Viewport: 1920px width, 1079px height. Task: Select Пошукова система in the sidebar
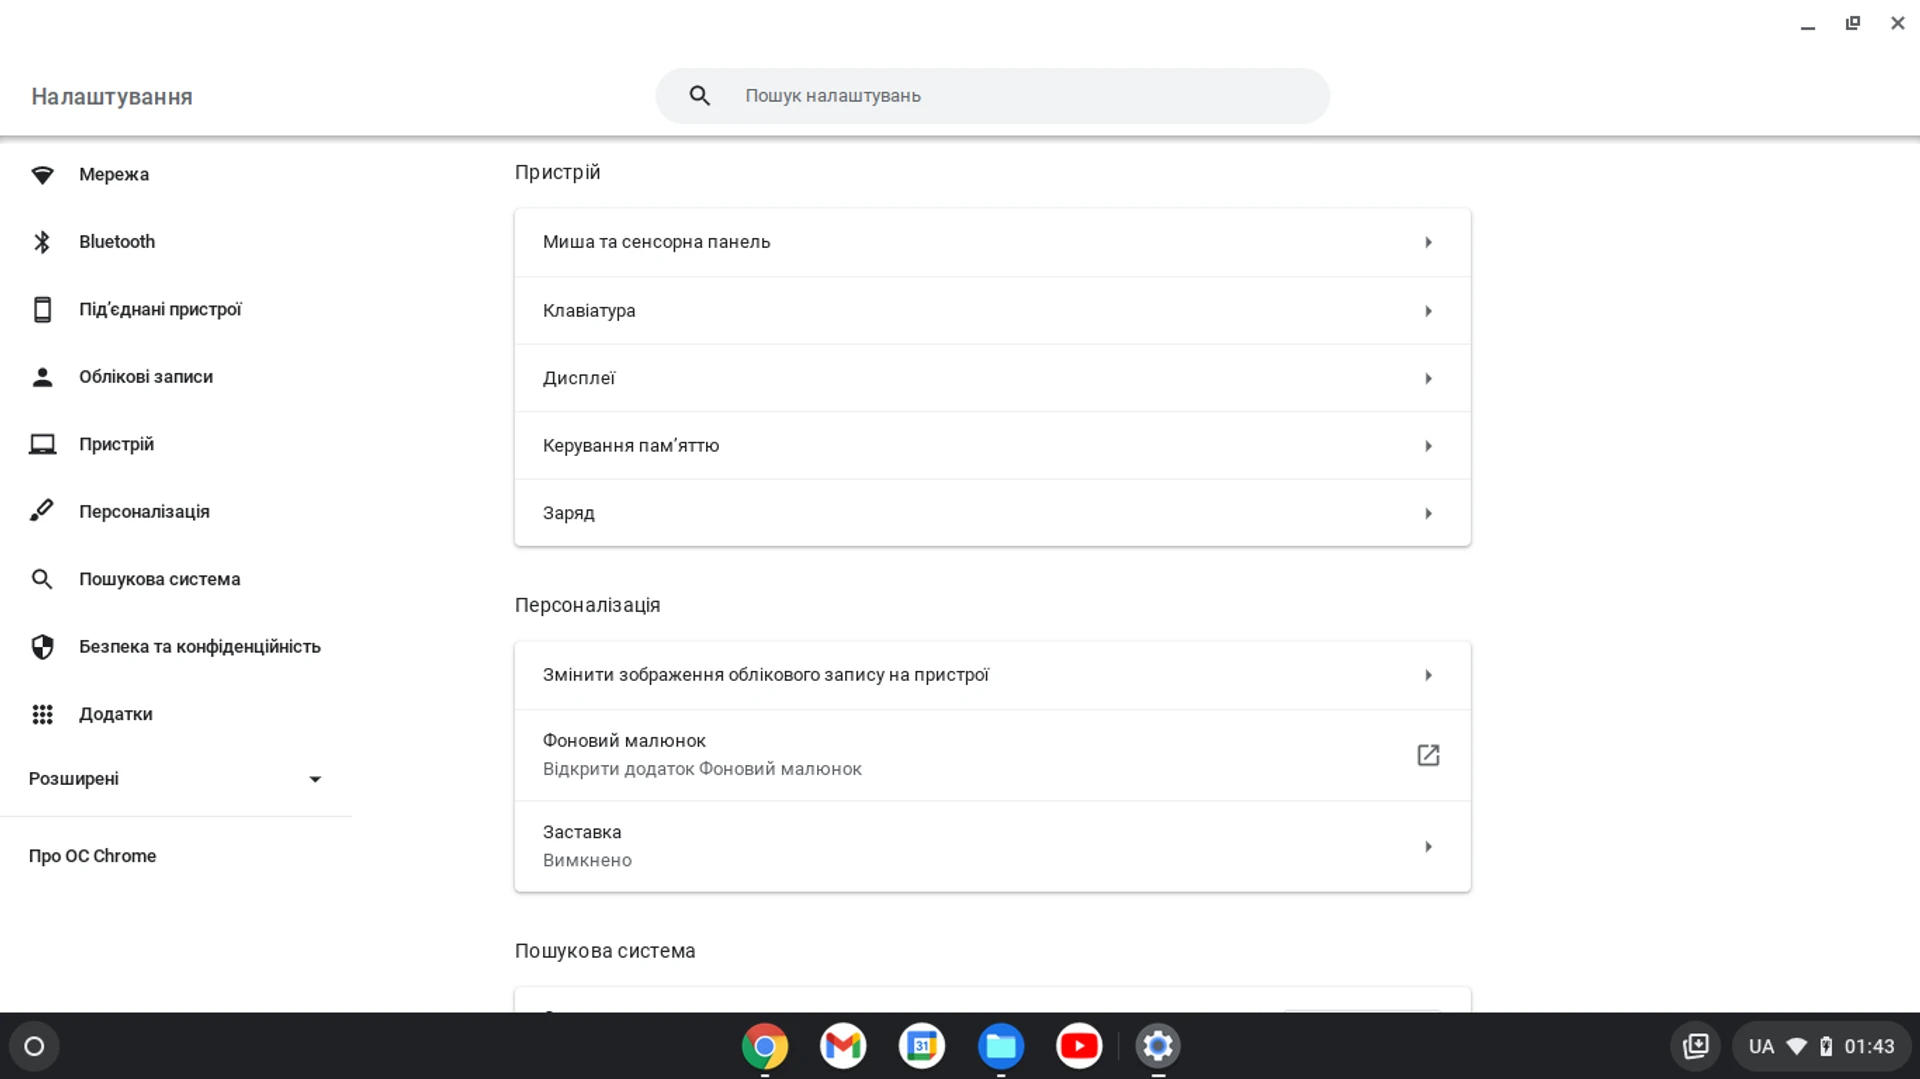tap(160, 578)
